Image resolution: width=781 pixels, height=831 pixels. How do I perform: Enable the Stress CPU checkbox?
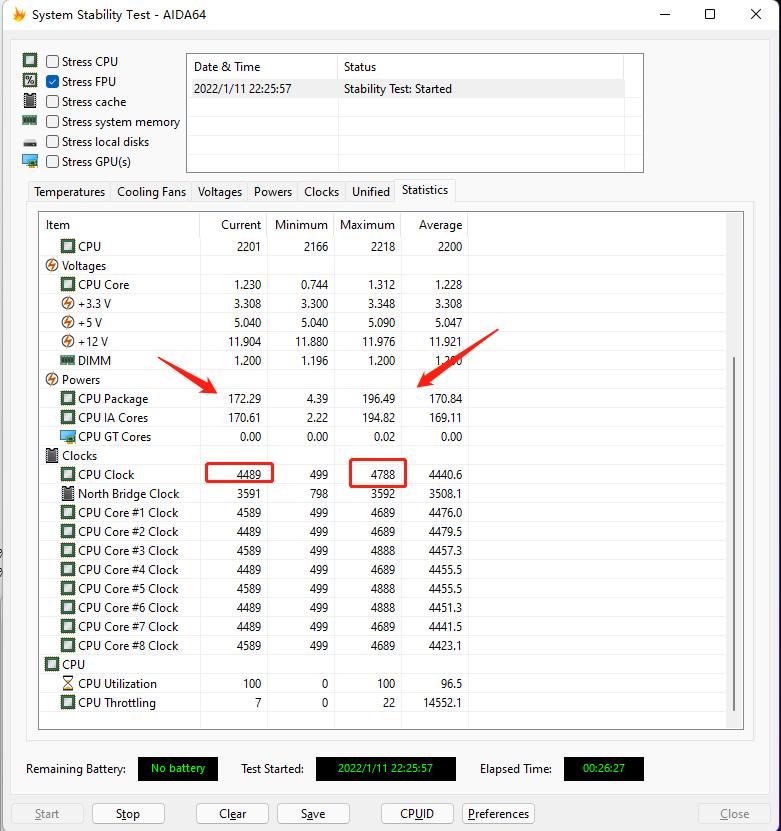point(52,61)
